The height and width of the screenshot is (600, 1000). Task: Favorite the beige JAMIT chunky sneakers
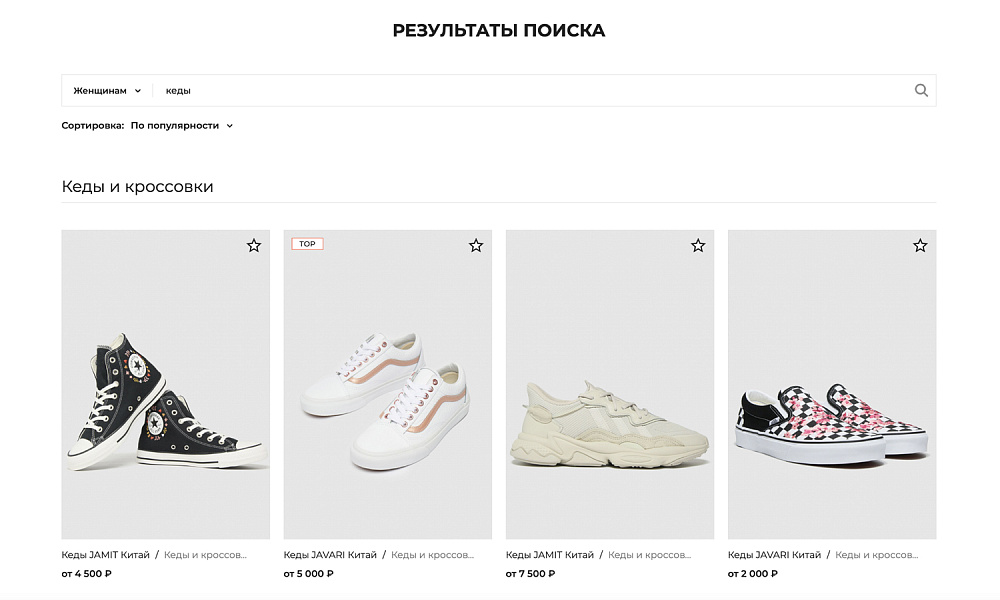[697, 244]
